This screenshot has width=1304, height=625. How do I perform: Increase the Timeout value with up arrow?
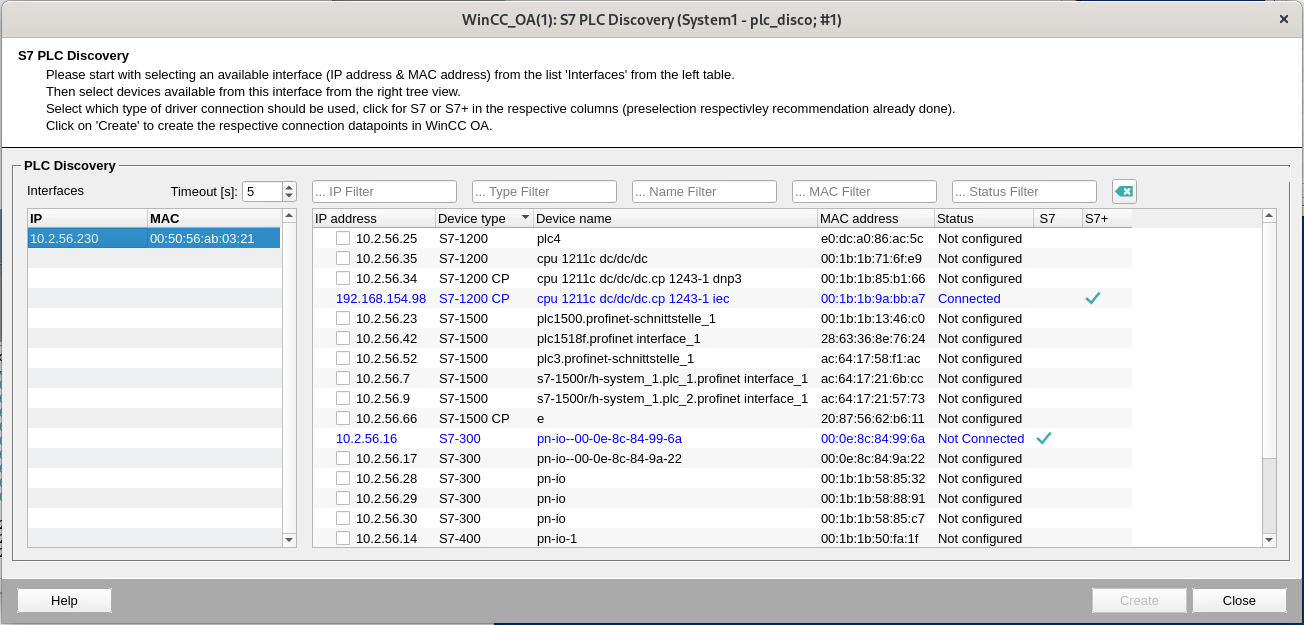pos(289,187)
